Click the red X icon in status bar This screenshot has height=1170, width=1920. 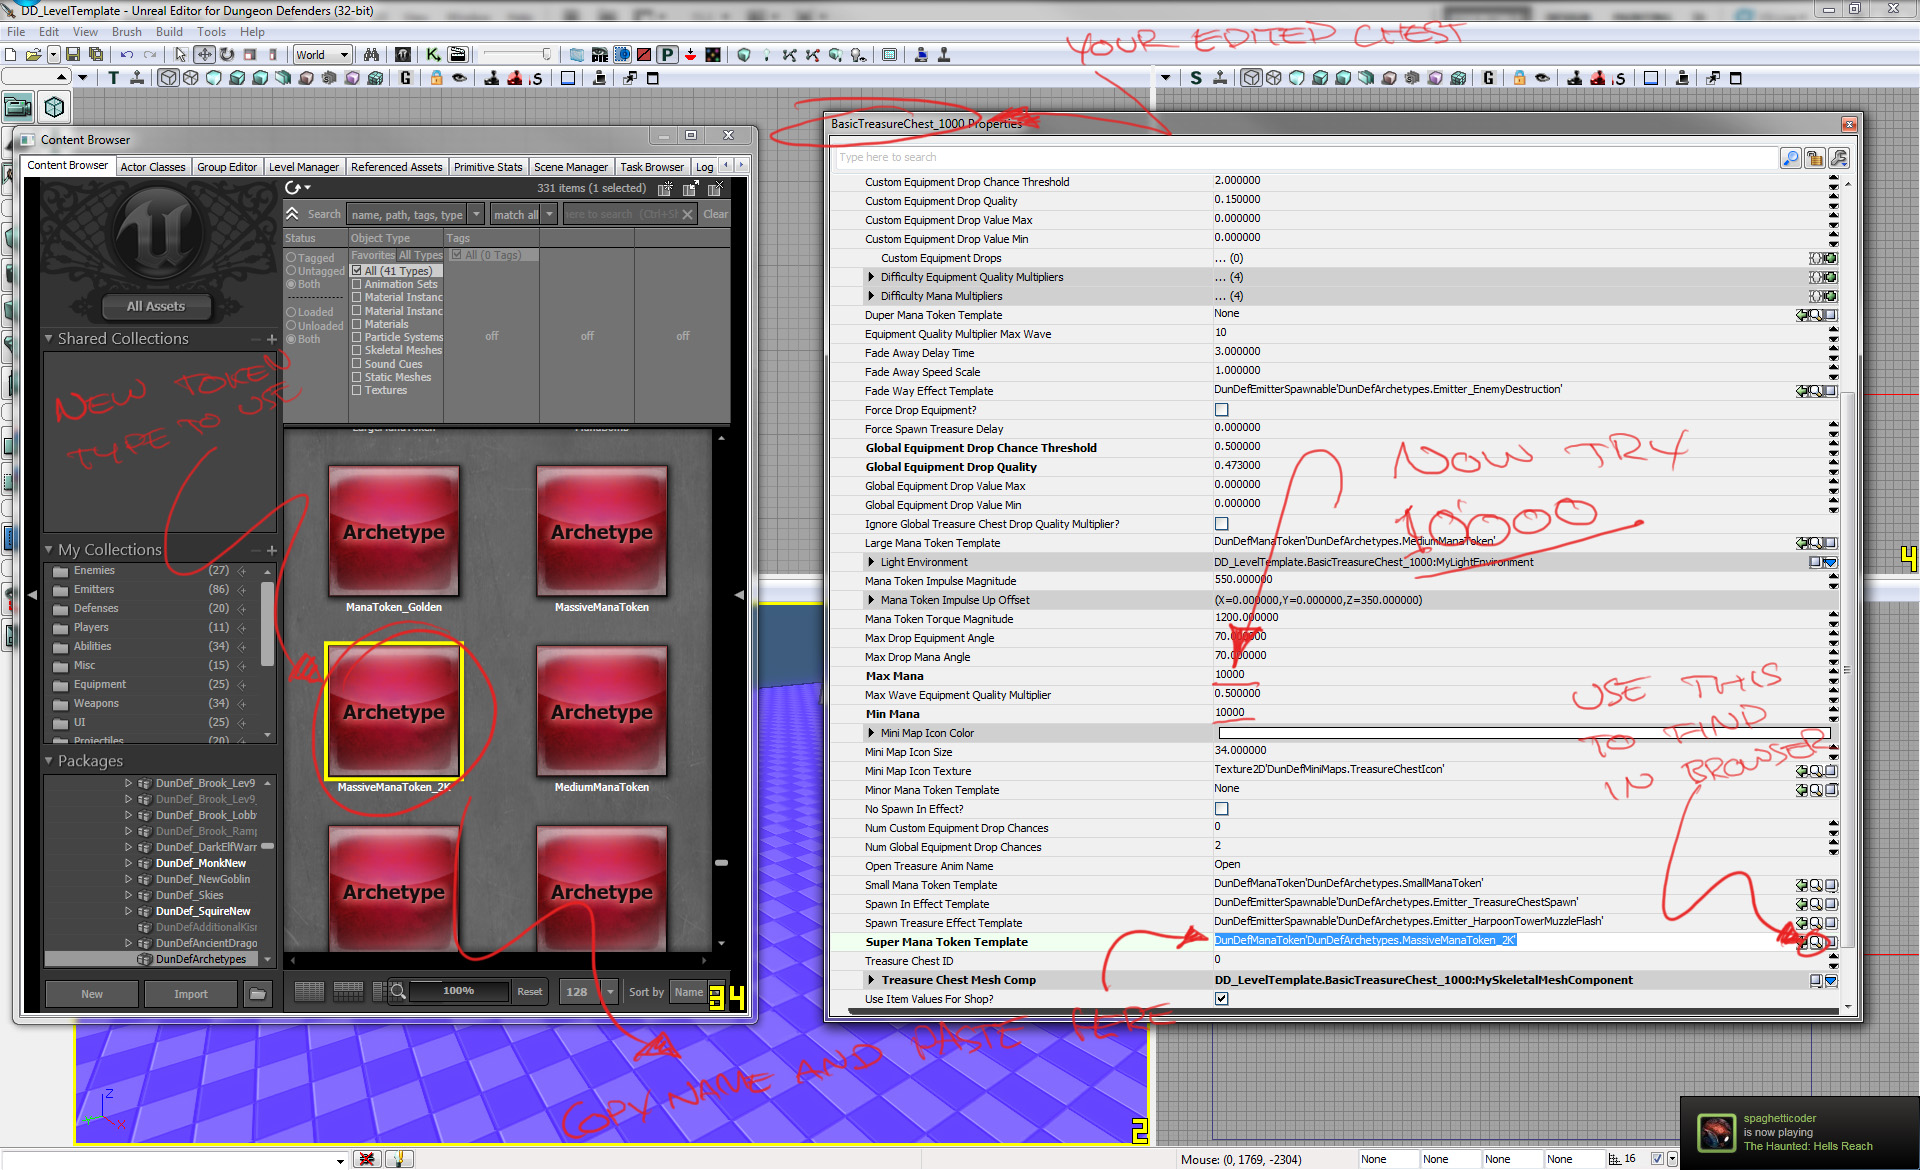(x=367, y=1159)
